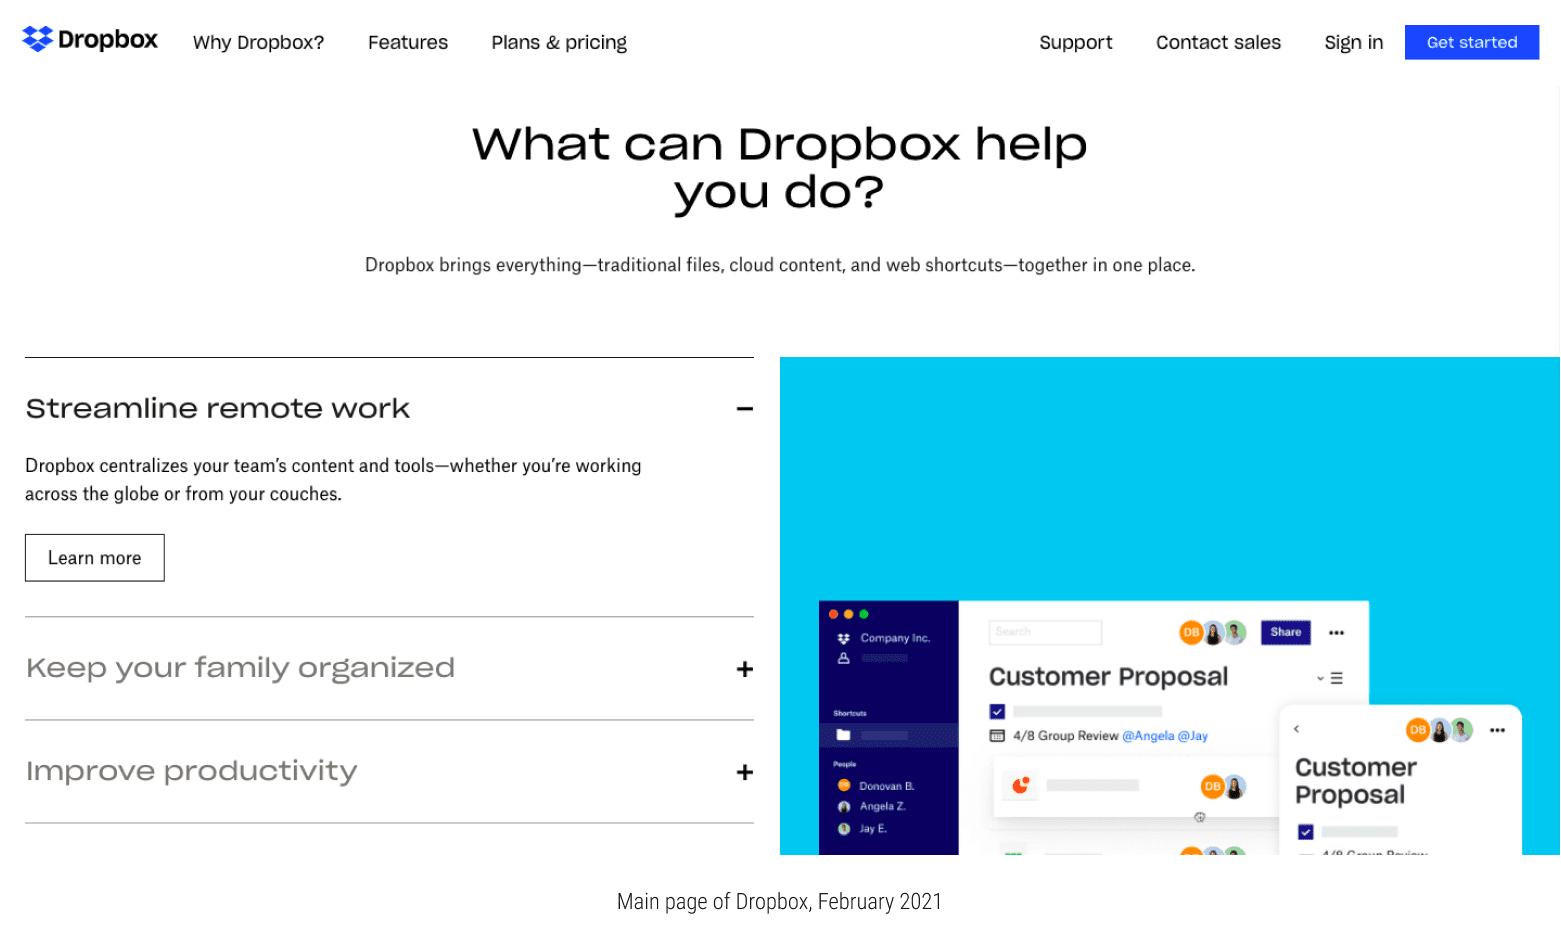
Task: Click Sign in
Action: [1354, 43]
